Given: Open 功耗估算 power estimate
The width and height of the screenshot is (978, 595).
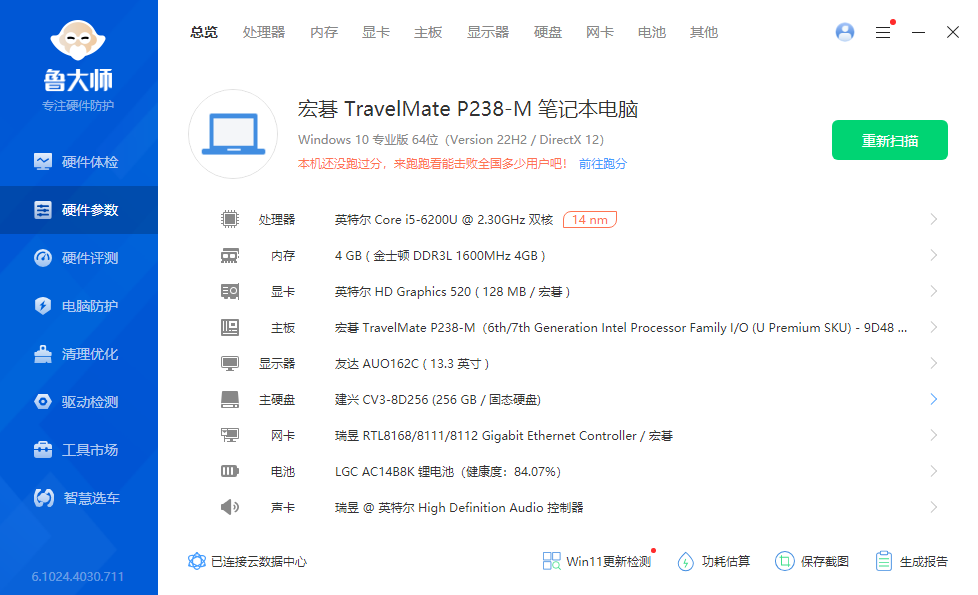Looking at the screenshot, I should 714,561.
